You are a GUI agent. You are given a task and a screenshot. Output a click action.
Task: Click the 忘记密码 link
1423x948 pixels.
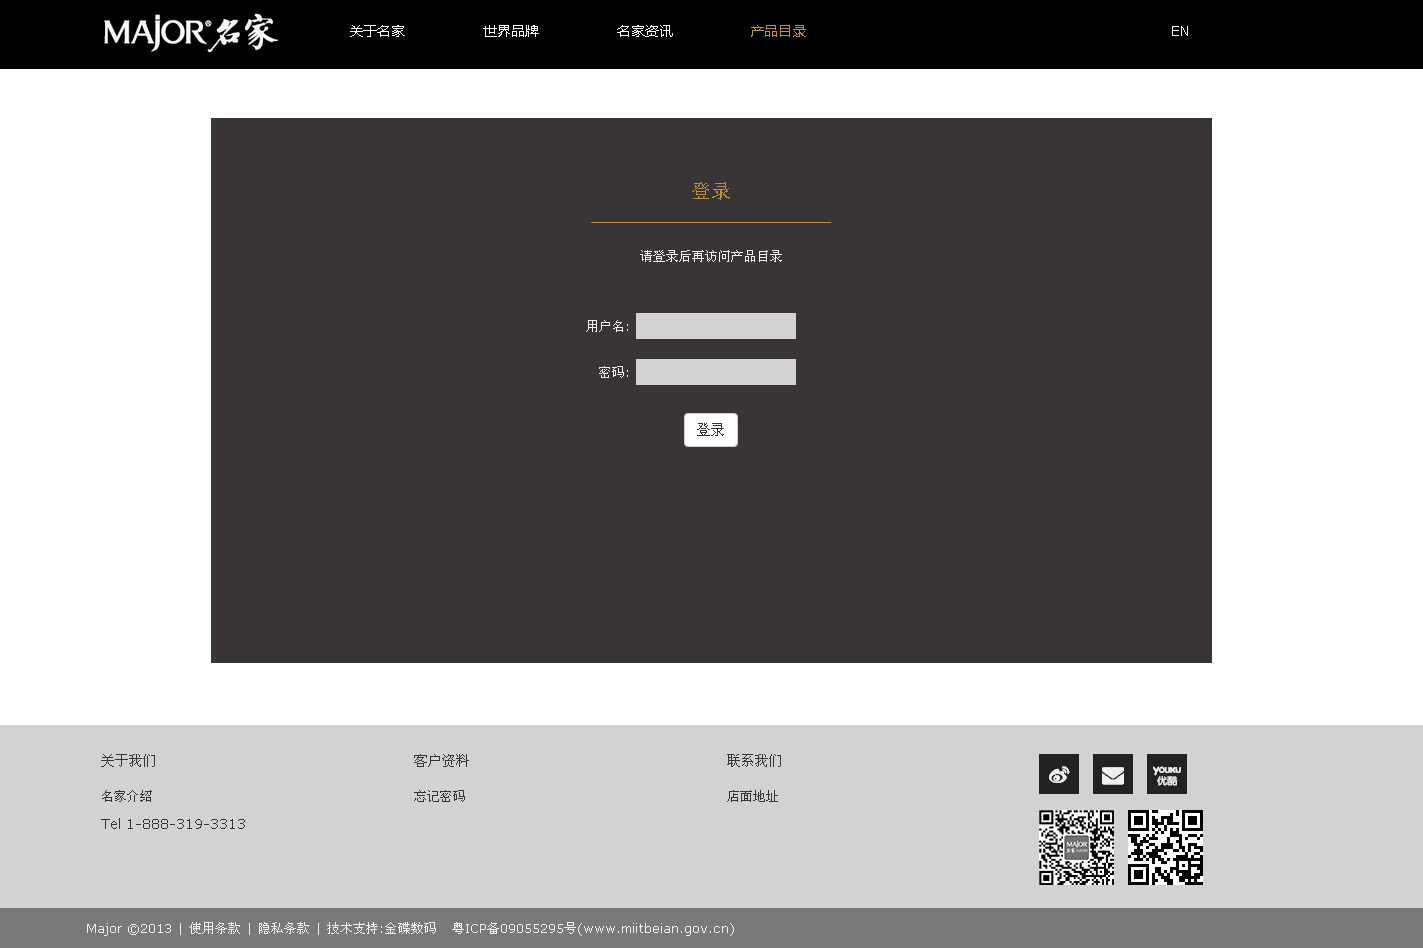(x=440, y=797)
